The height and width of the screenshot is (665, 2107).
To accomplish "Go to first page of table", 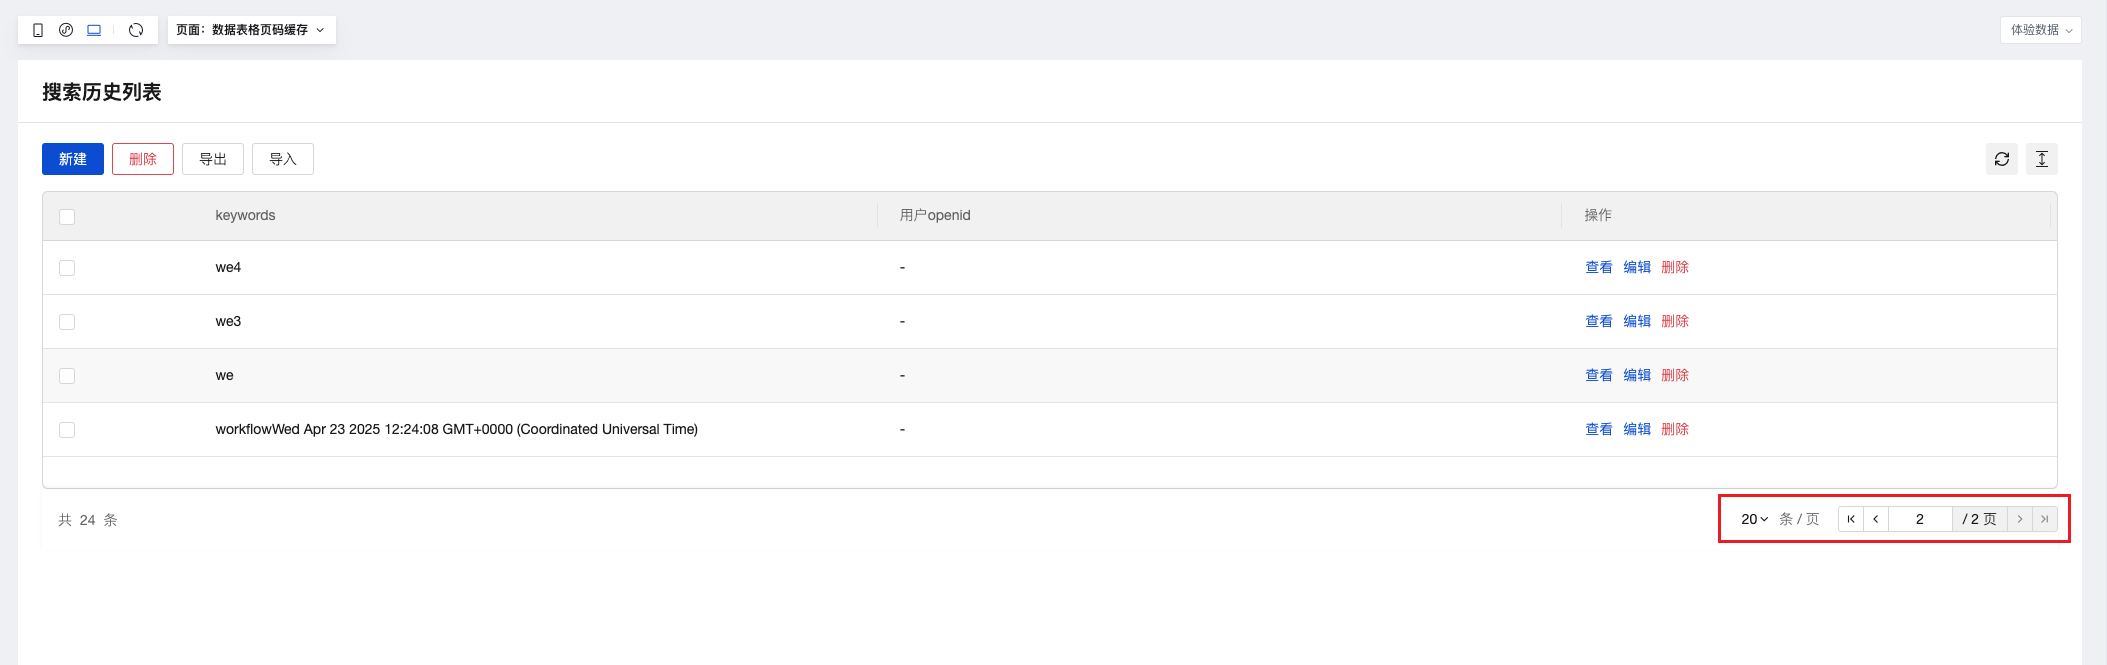I will click(1851, 519).
